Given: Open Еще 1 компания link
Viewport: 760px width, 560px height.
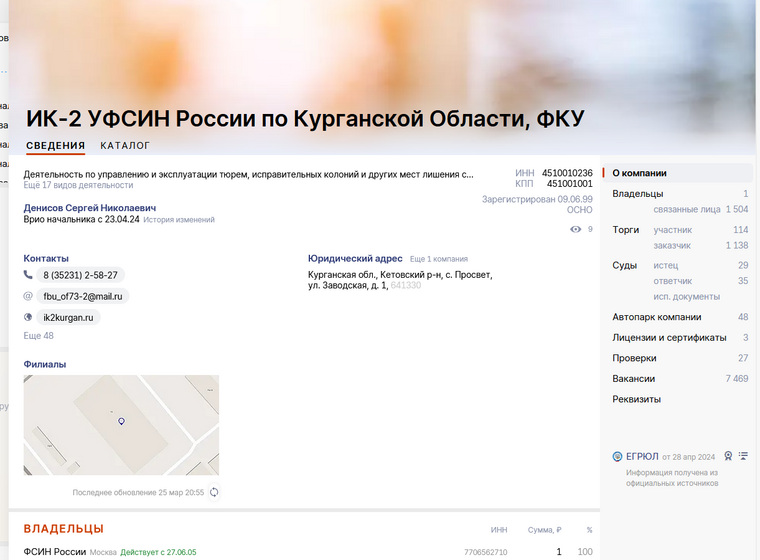Looking at the screenshot, I should (x=439, y=259).
